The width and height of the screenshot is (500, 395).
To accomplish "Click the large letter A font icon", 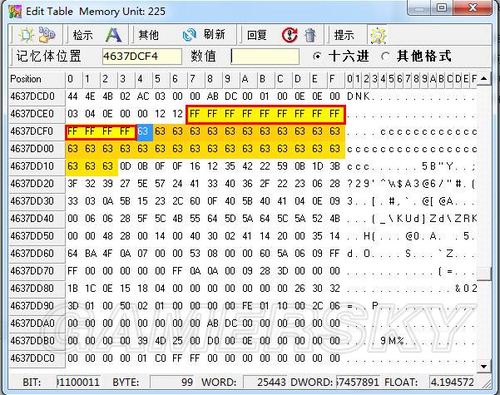I will [113, 35].
